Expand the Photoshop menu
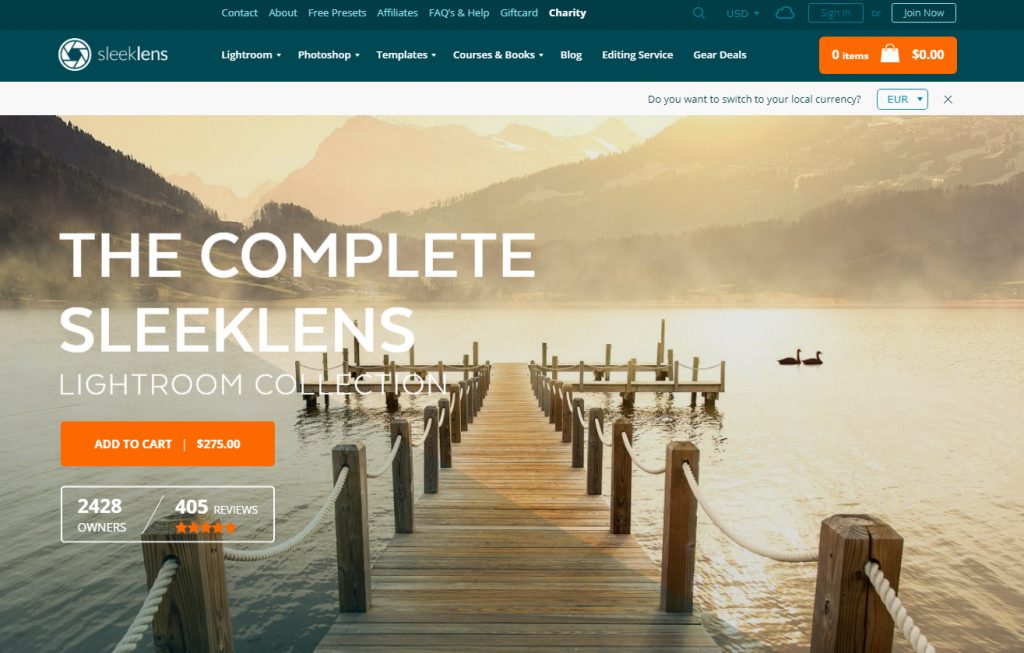1024x653 pixels. click(328, 55)
